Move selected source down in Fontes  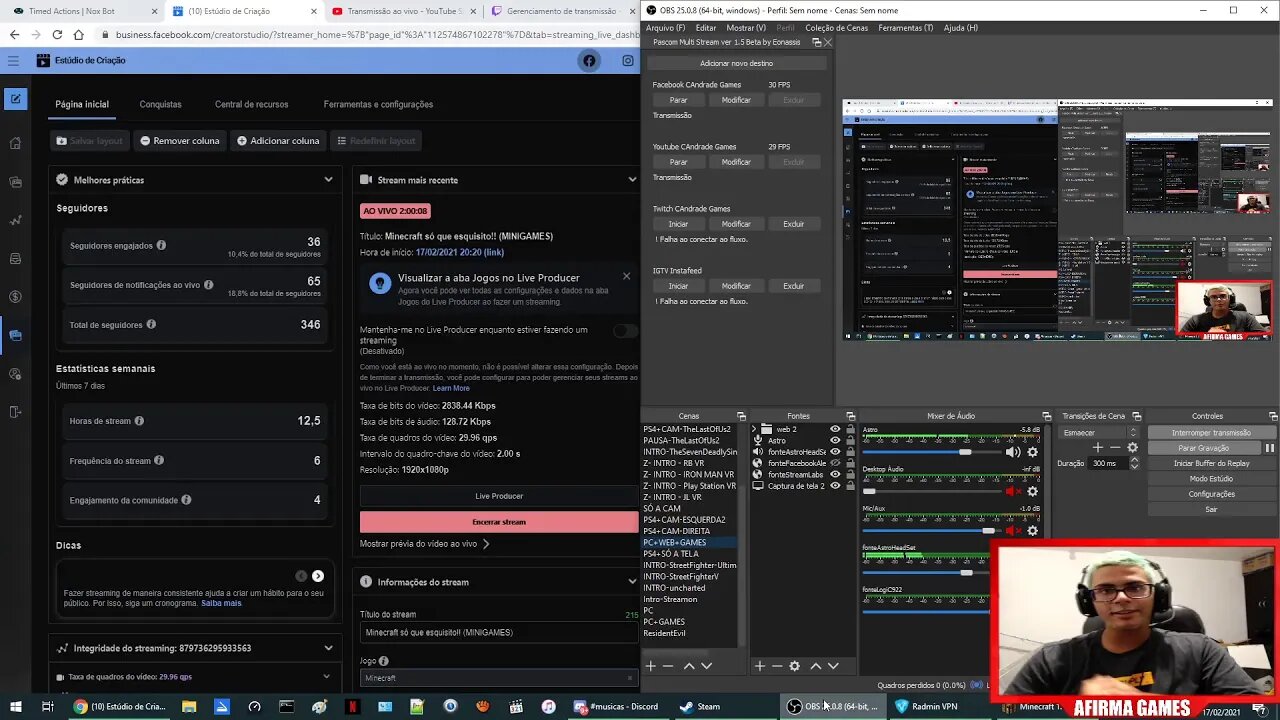pos(833,666)
